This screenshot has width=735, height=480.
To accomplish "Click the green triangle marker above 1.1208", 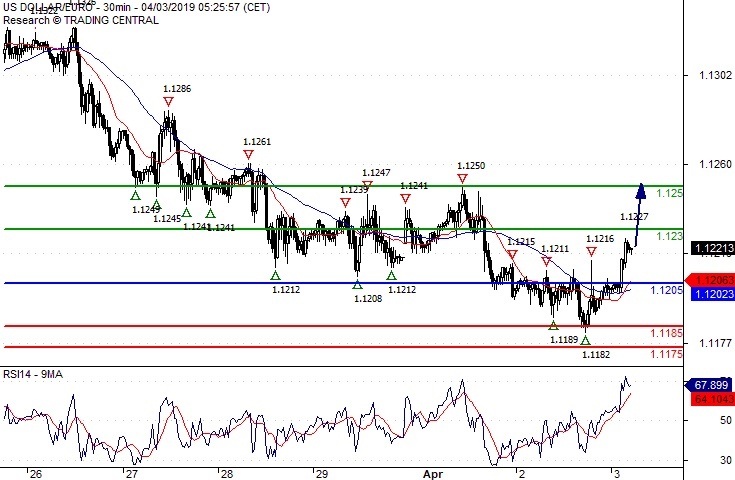I will [x=358, y=285].
